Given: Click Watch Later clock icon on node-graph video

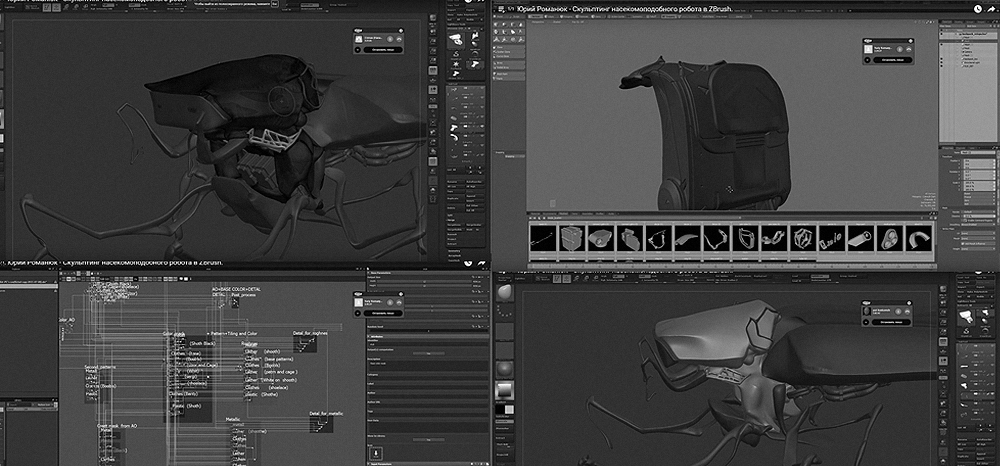Looking at the screenshot, I should (x=469, y=262).
